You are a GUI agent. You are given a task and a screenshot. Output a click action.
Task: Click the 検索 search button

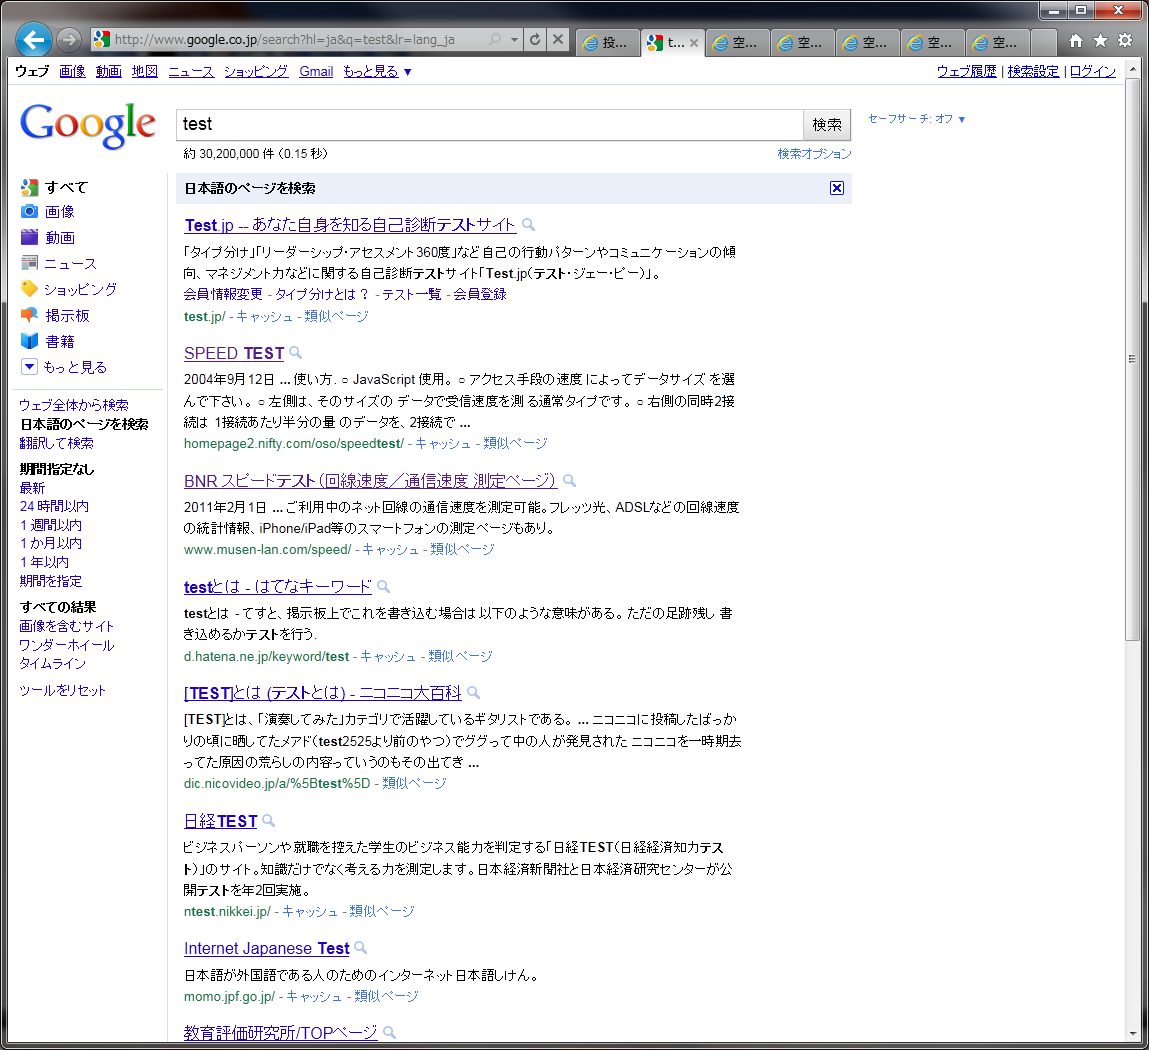(827, 125)
